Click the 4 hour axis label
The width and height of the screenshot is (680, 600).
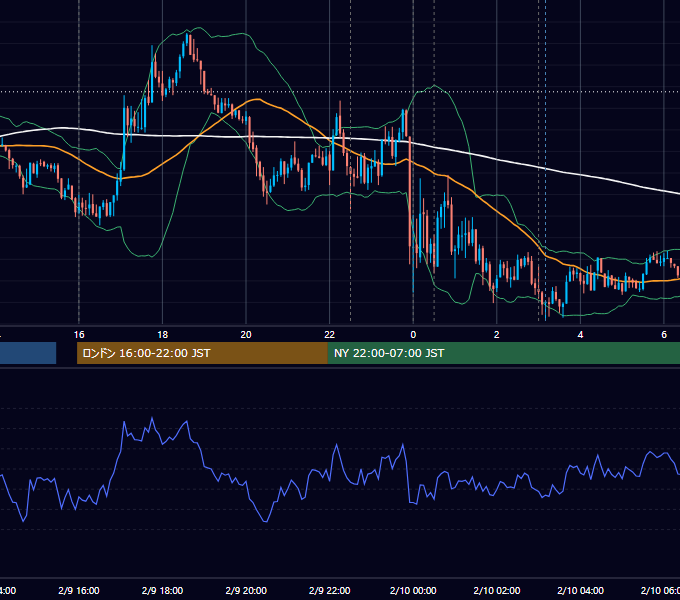580,335
